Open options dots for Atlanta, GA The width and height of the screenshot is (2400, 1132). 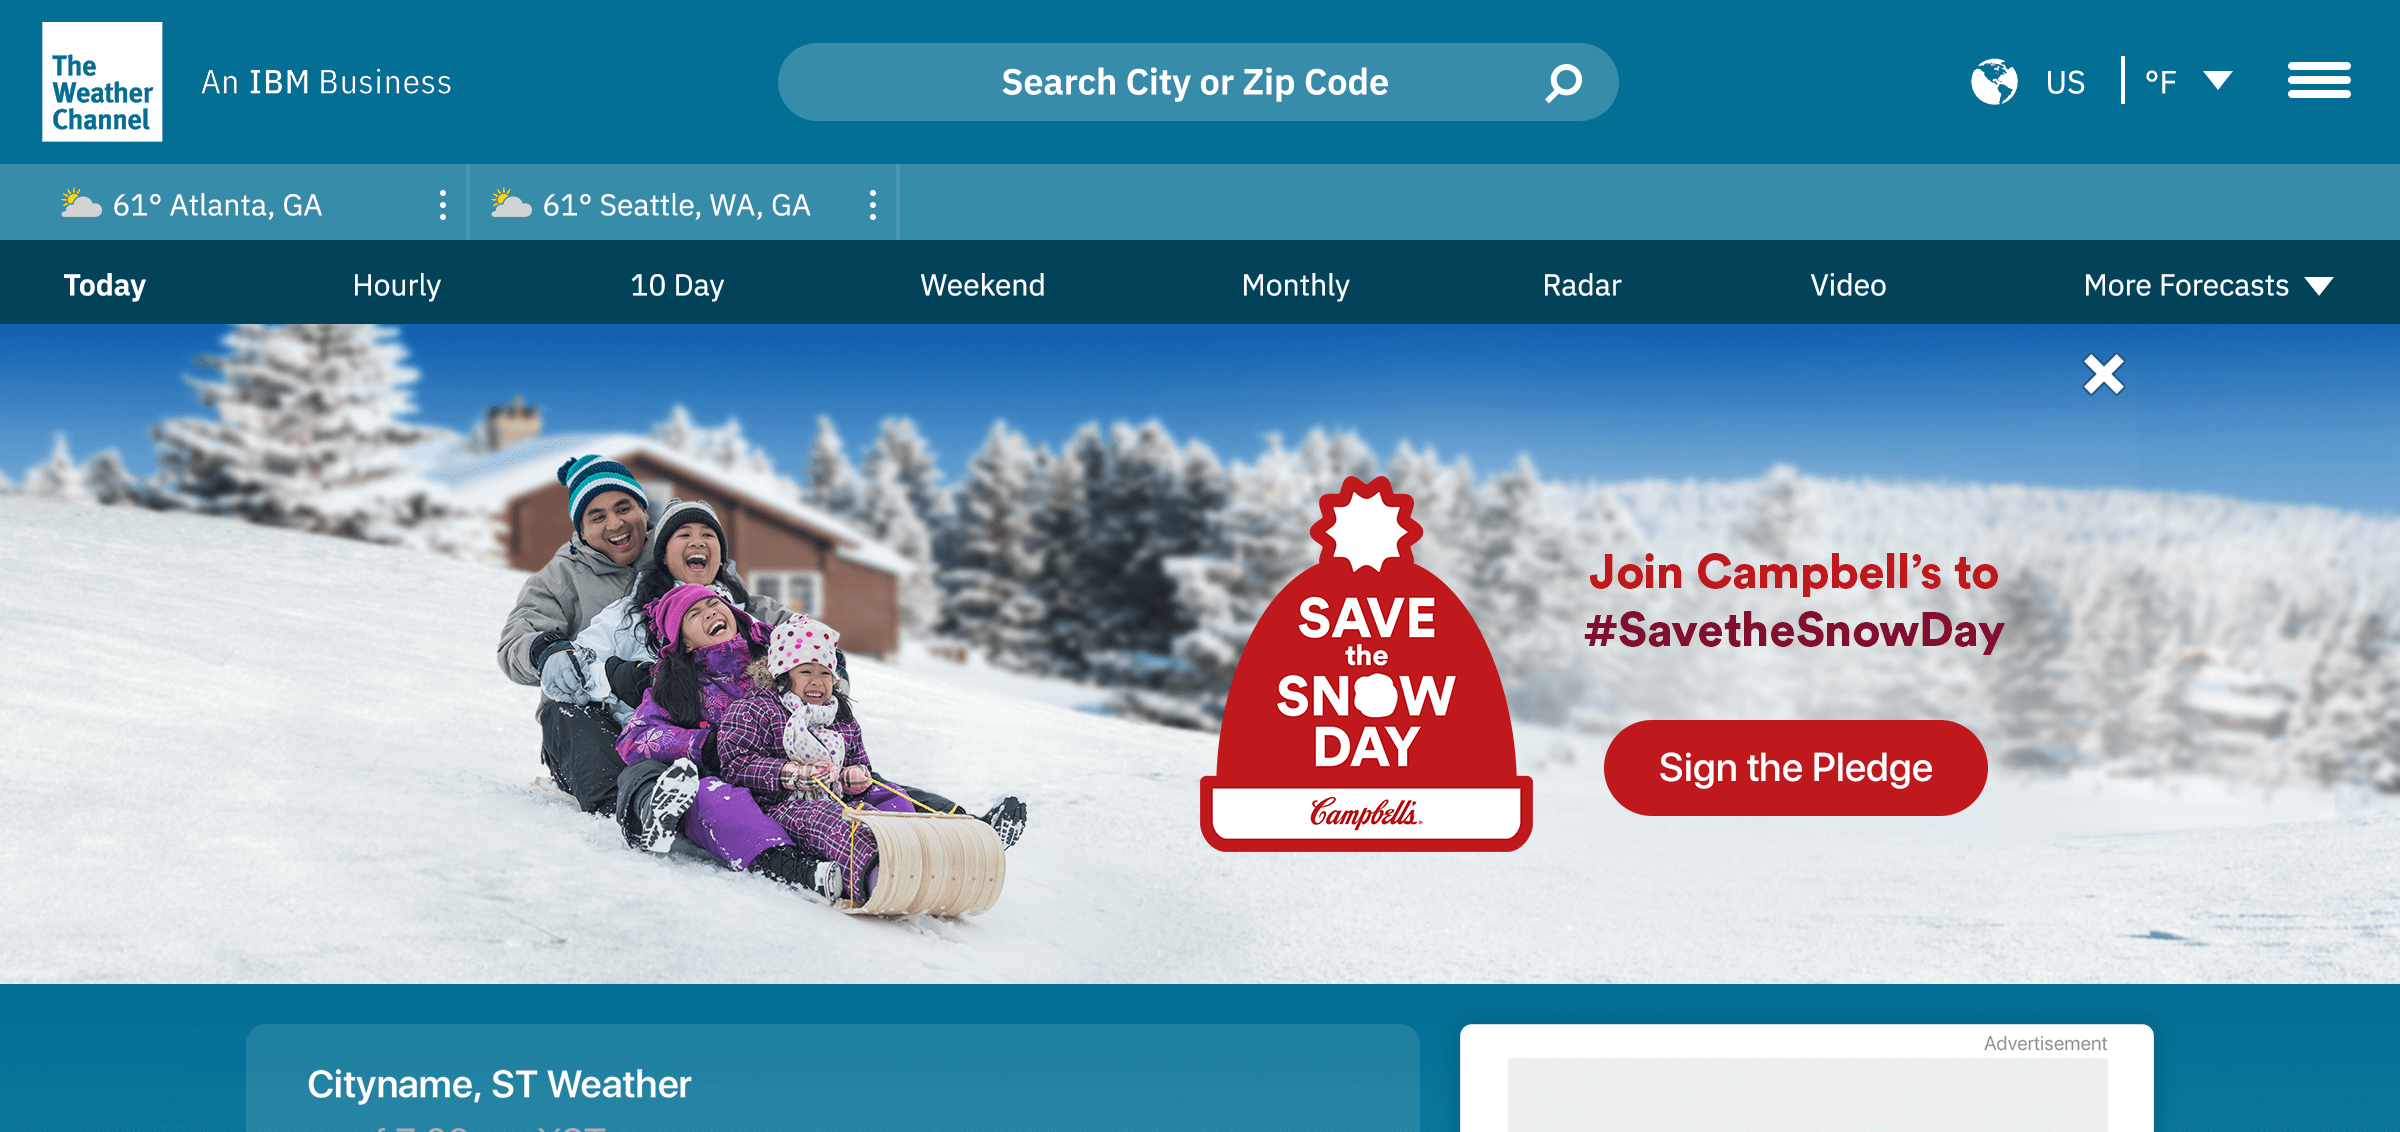click(442, 205)
